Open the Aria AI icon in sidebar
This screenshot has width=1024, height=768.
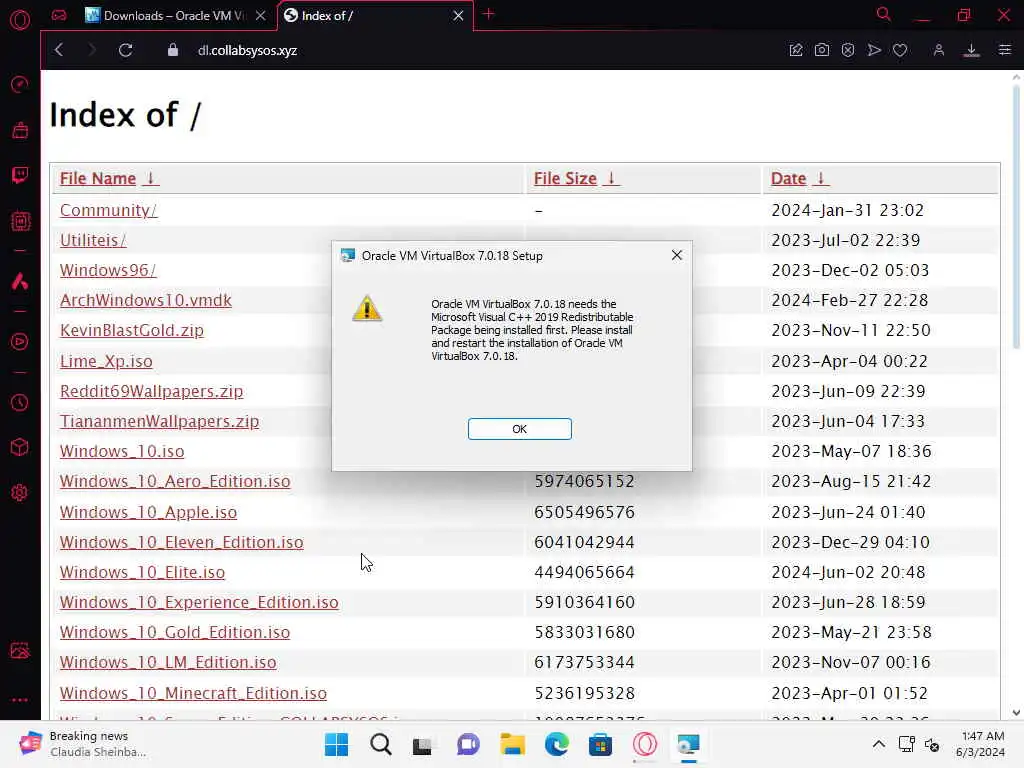tap(20, 281)
